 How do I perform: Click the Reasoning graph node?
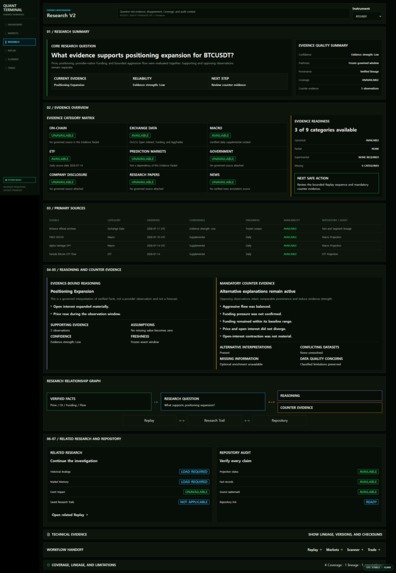pyautogui.click(x=330, y=395)
